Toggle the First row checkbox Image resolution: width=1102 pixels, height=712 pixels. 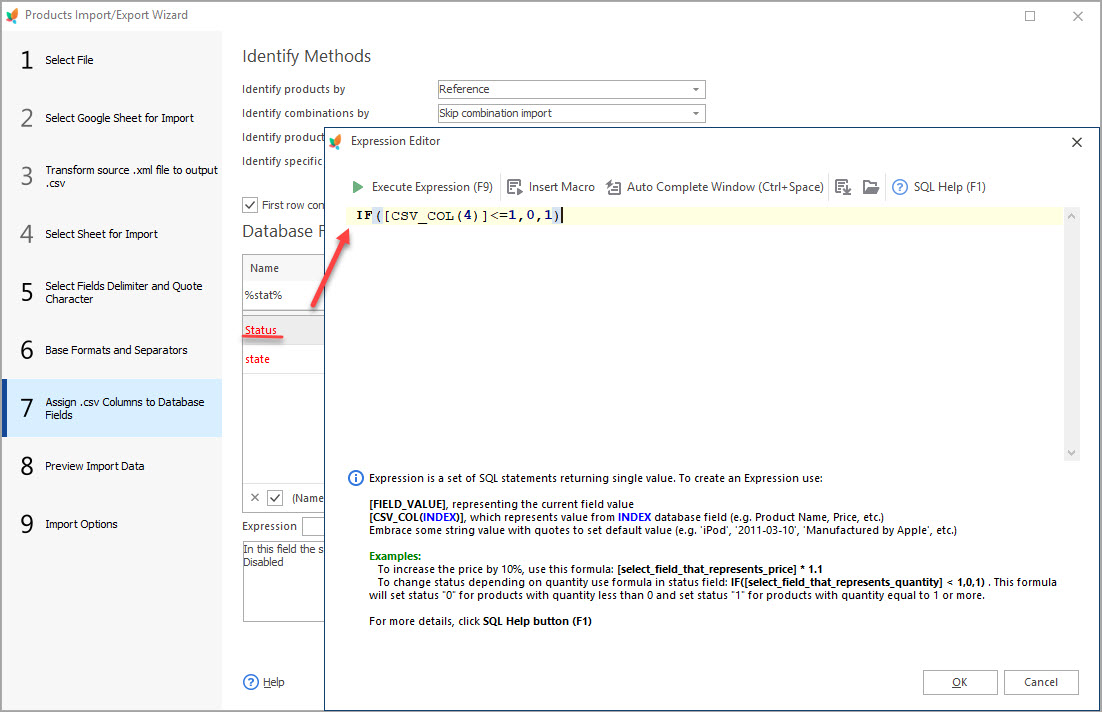[x=250, y=205]
